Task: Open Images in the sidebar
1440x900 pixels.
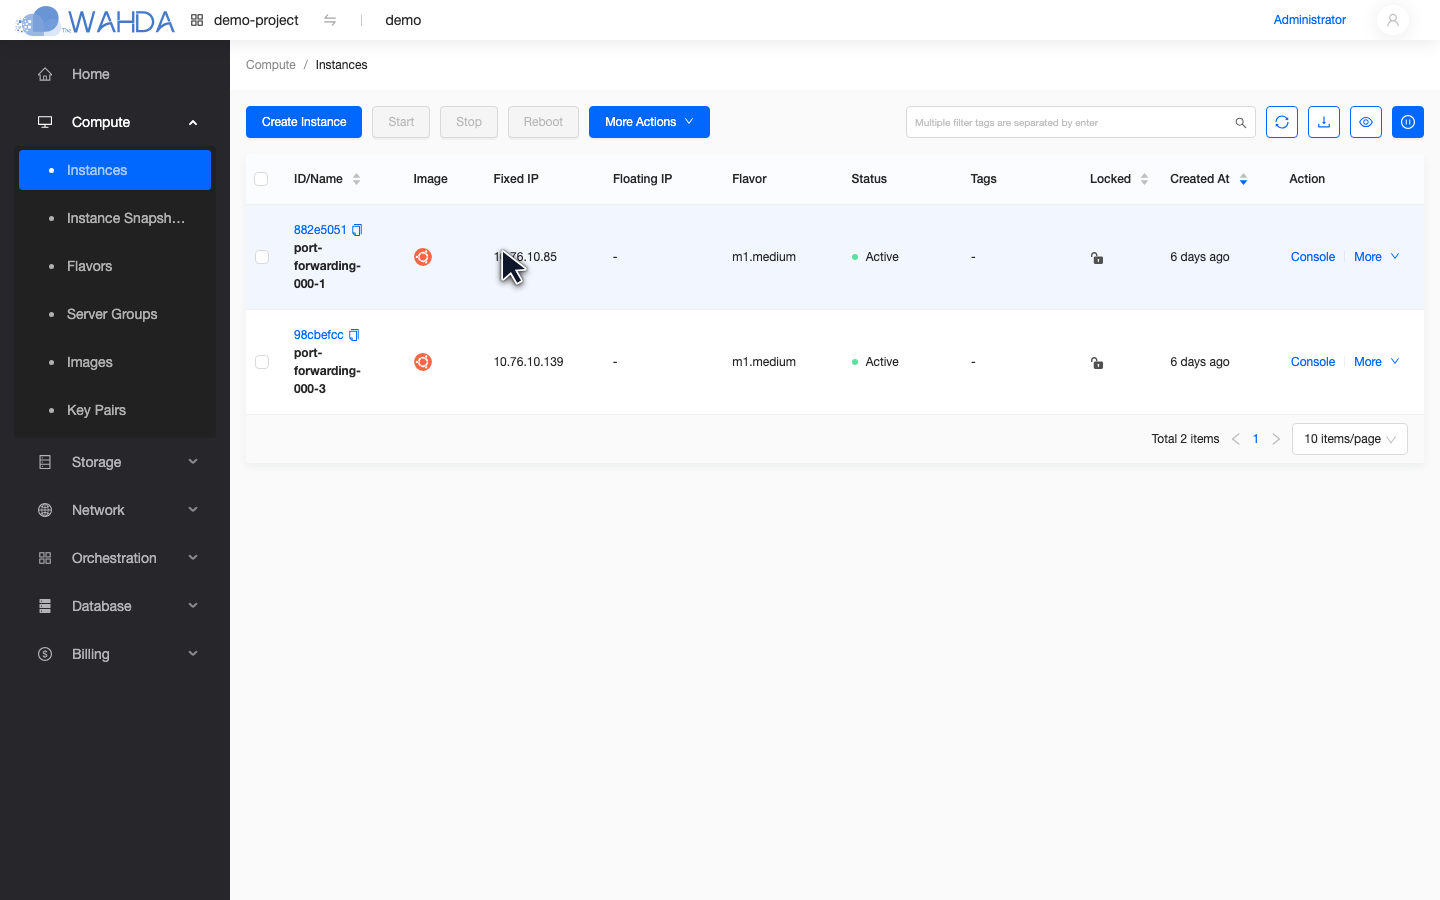Action: point(115,362)
